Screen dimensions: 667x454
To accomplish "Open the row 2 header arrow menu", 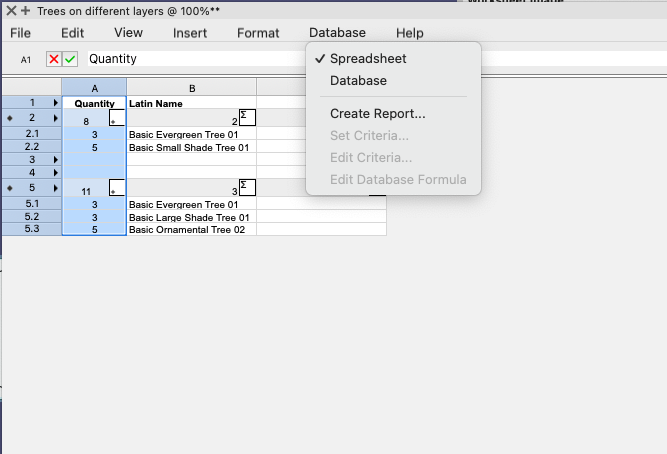I will 54,118.
